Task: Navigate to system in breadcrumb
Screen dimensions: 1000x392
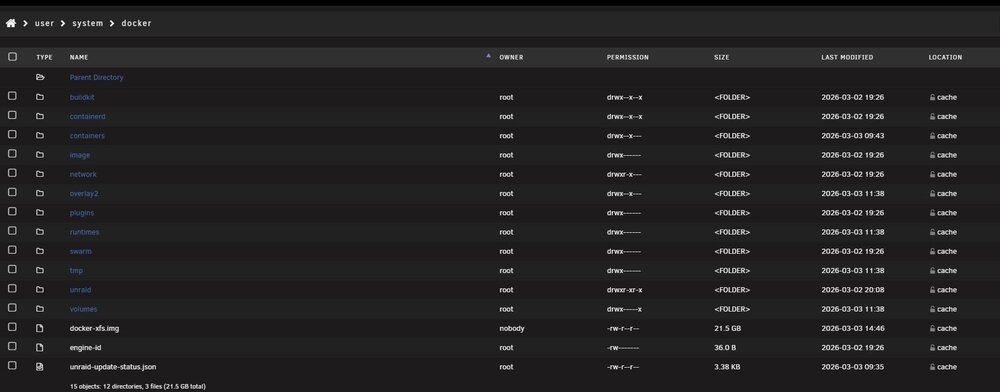Action: coord(87,23)
